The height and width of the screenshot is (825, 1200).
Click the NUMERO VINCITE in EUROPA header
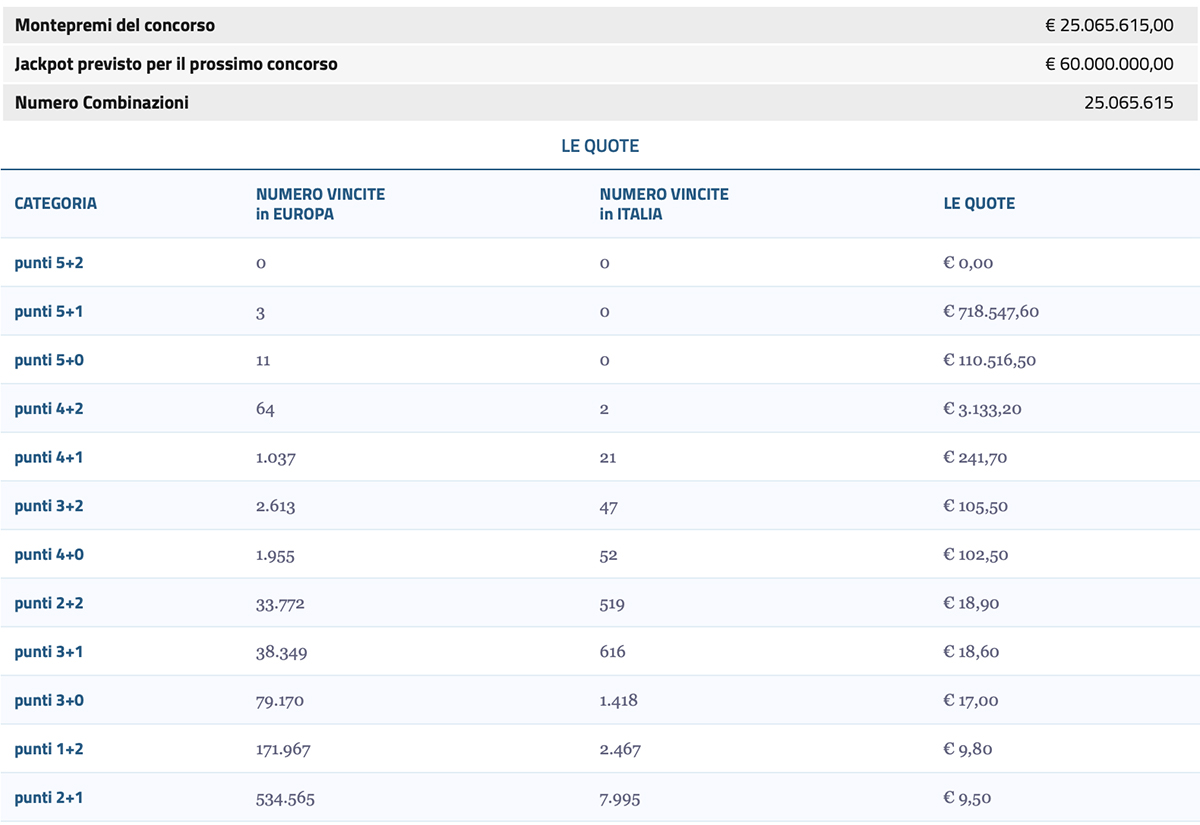click(x=320, y=204)
